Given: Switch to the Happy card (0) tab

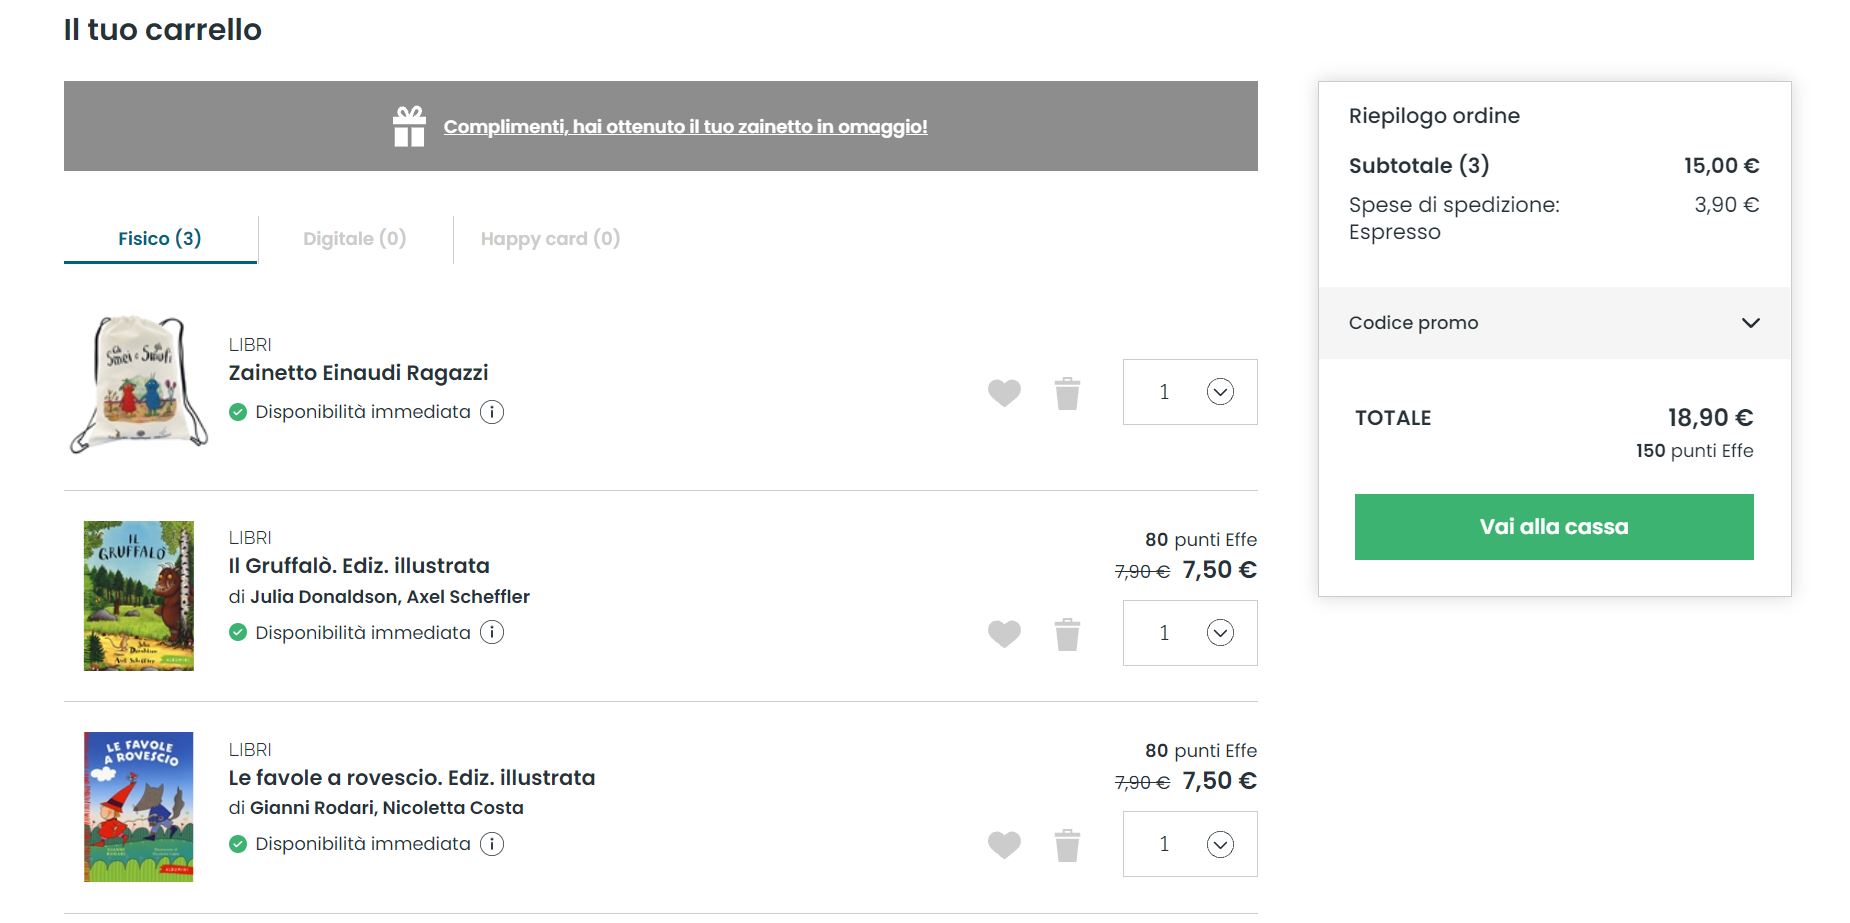Looking at the screenshot, I should point(550,239).
